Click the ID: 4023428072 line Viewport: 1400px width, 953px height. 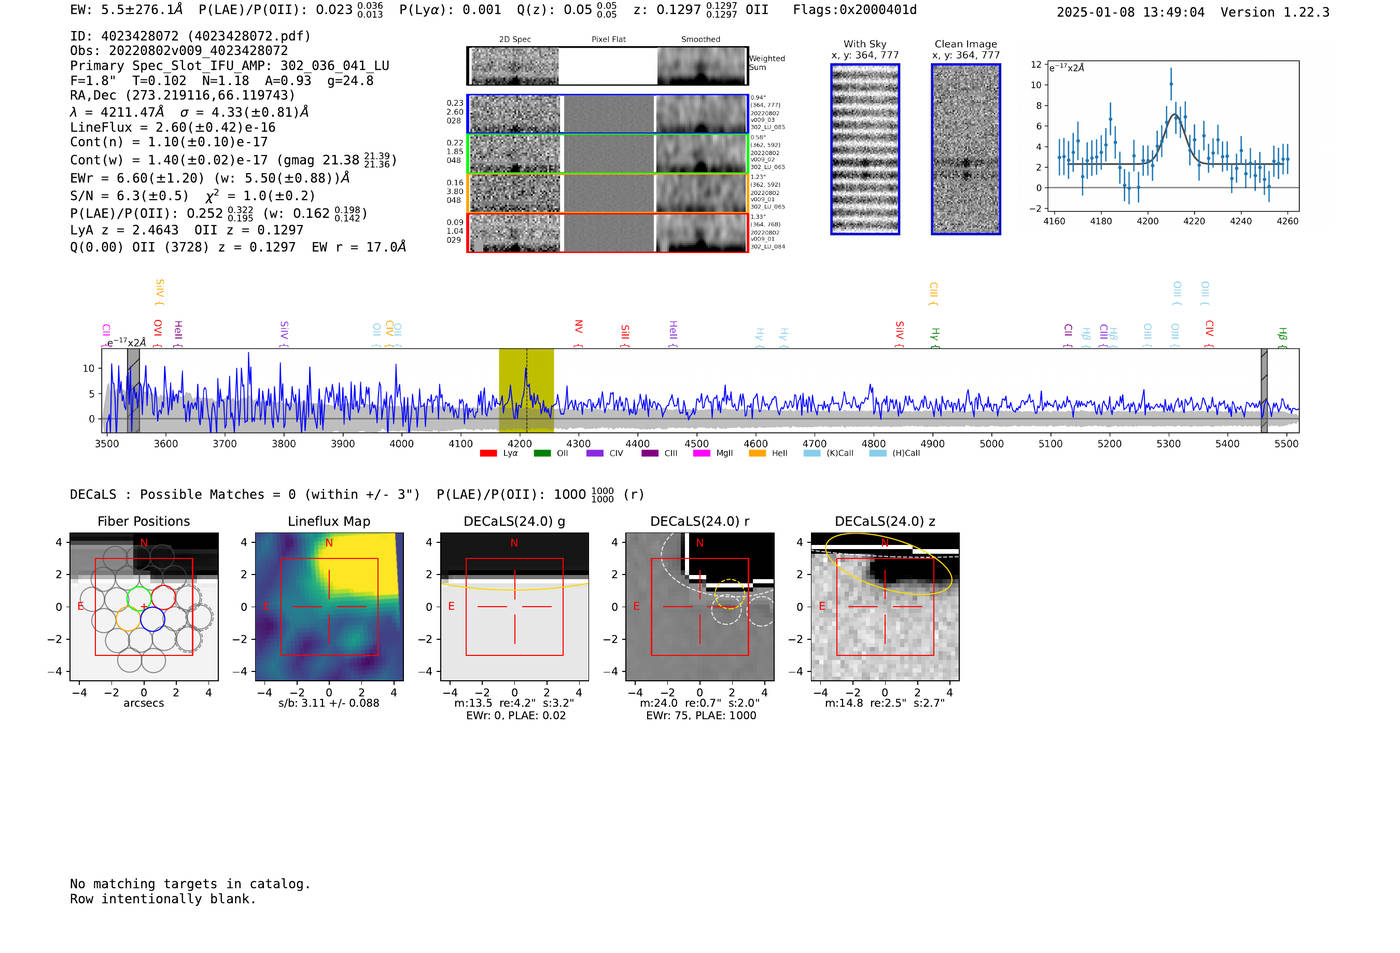coord(190,36)
